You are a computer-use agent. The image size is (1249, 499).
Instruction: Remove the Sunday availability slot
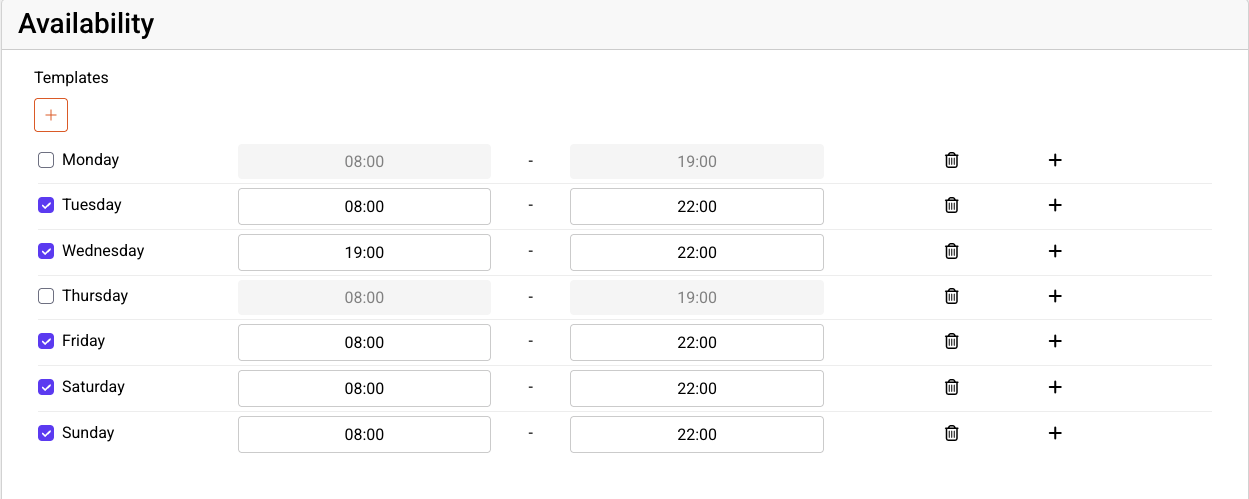coord(952,433)
